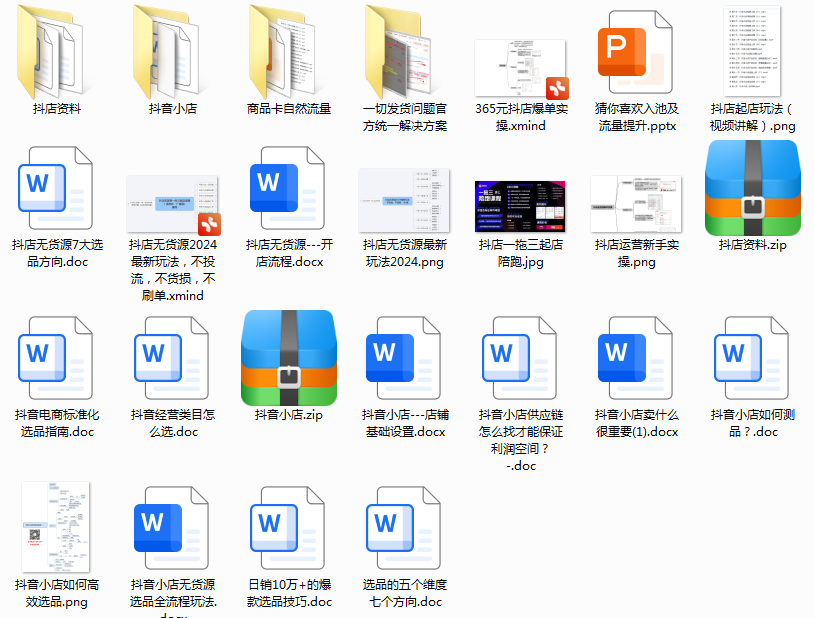This screenshot has height=618, width=814.
Task: Select the file name "选品的五个维度七个方向.doc"
Action: pyautogui.click(x=405, y=593)
